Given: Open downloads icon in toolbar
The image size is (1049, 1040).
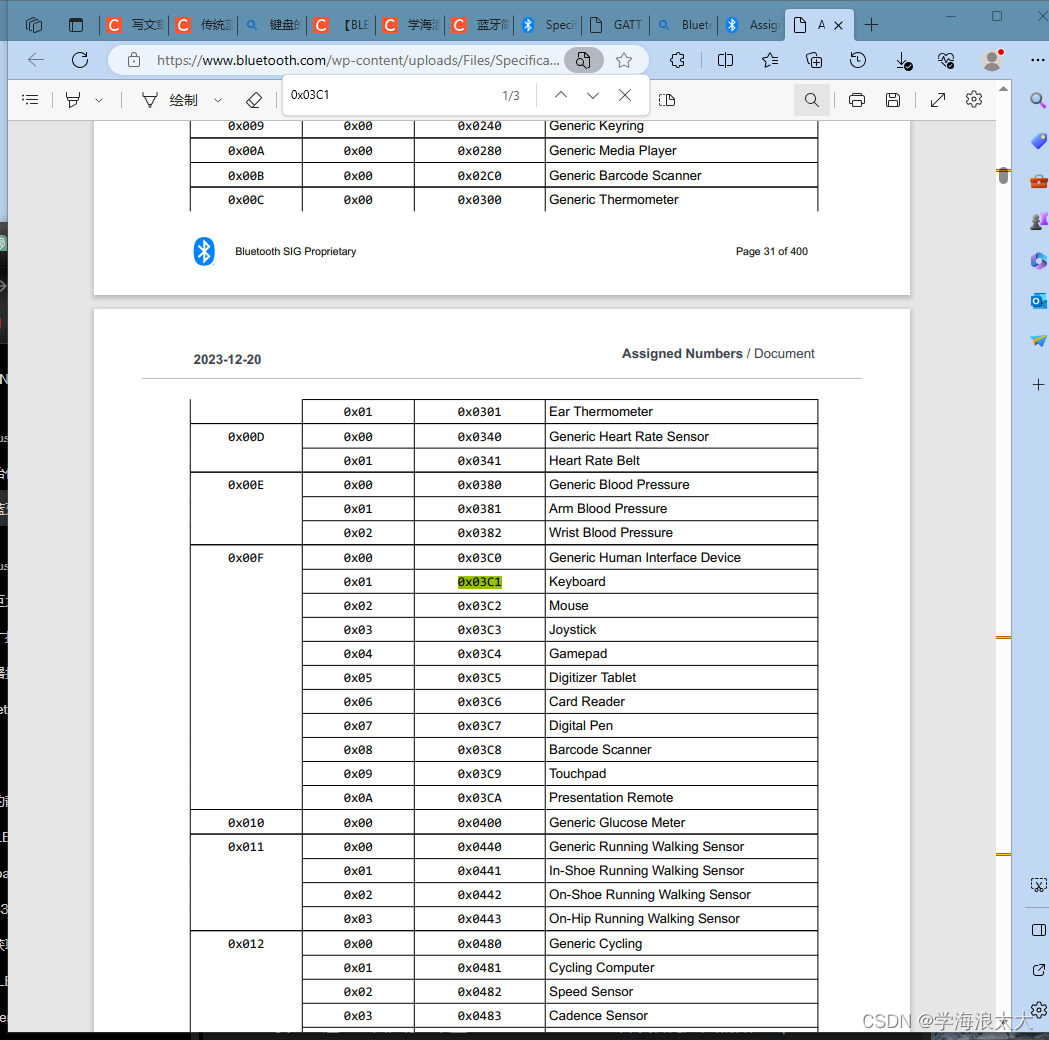Looking at the screenshot, I should [903, 61].
